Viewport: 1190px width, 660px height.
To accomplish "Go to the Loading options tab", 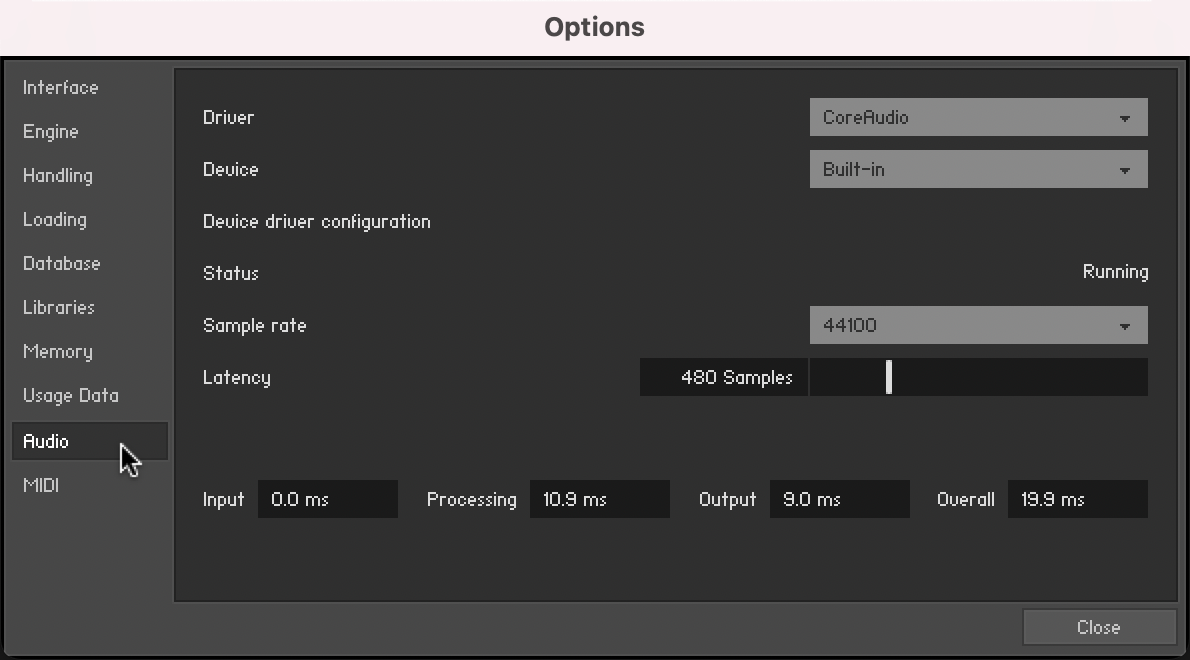I will pyautogui.click(x=55, y=220).
